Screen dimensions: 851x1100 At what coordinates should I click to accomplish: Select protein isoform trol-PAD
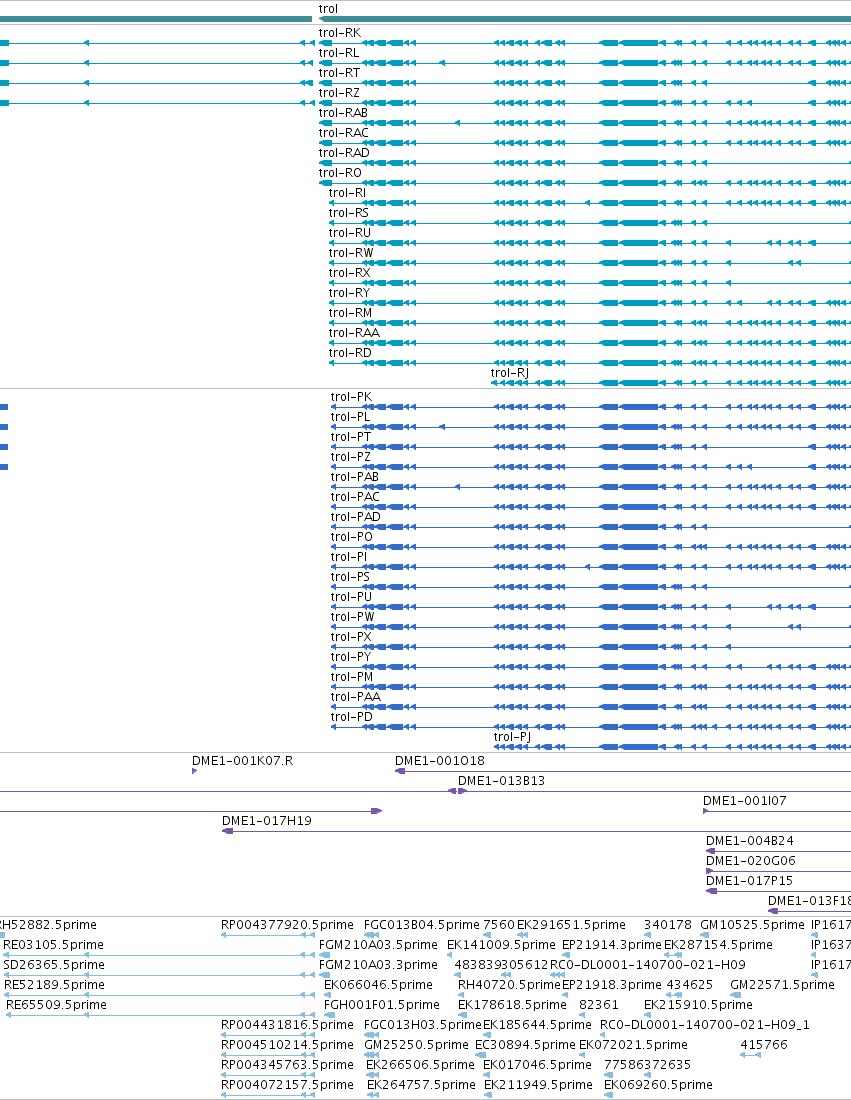[x=356, y=517]
